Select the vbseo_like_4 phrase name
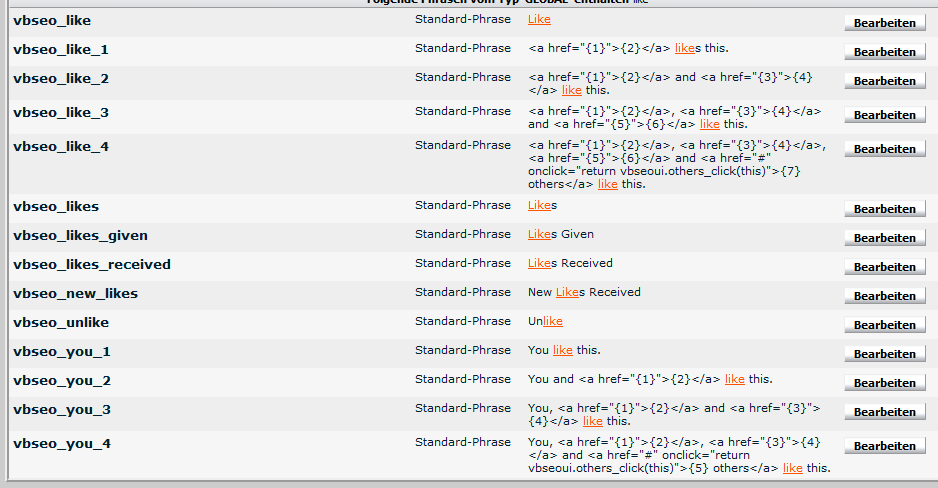The width and height of the screenshot is (938, 488). [x=61, y=147]
